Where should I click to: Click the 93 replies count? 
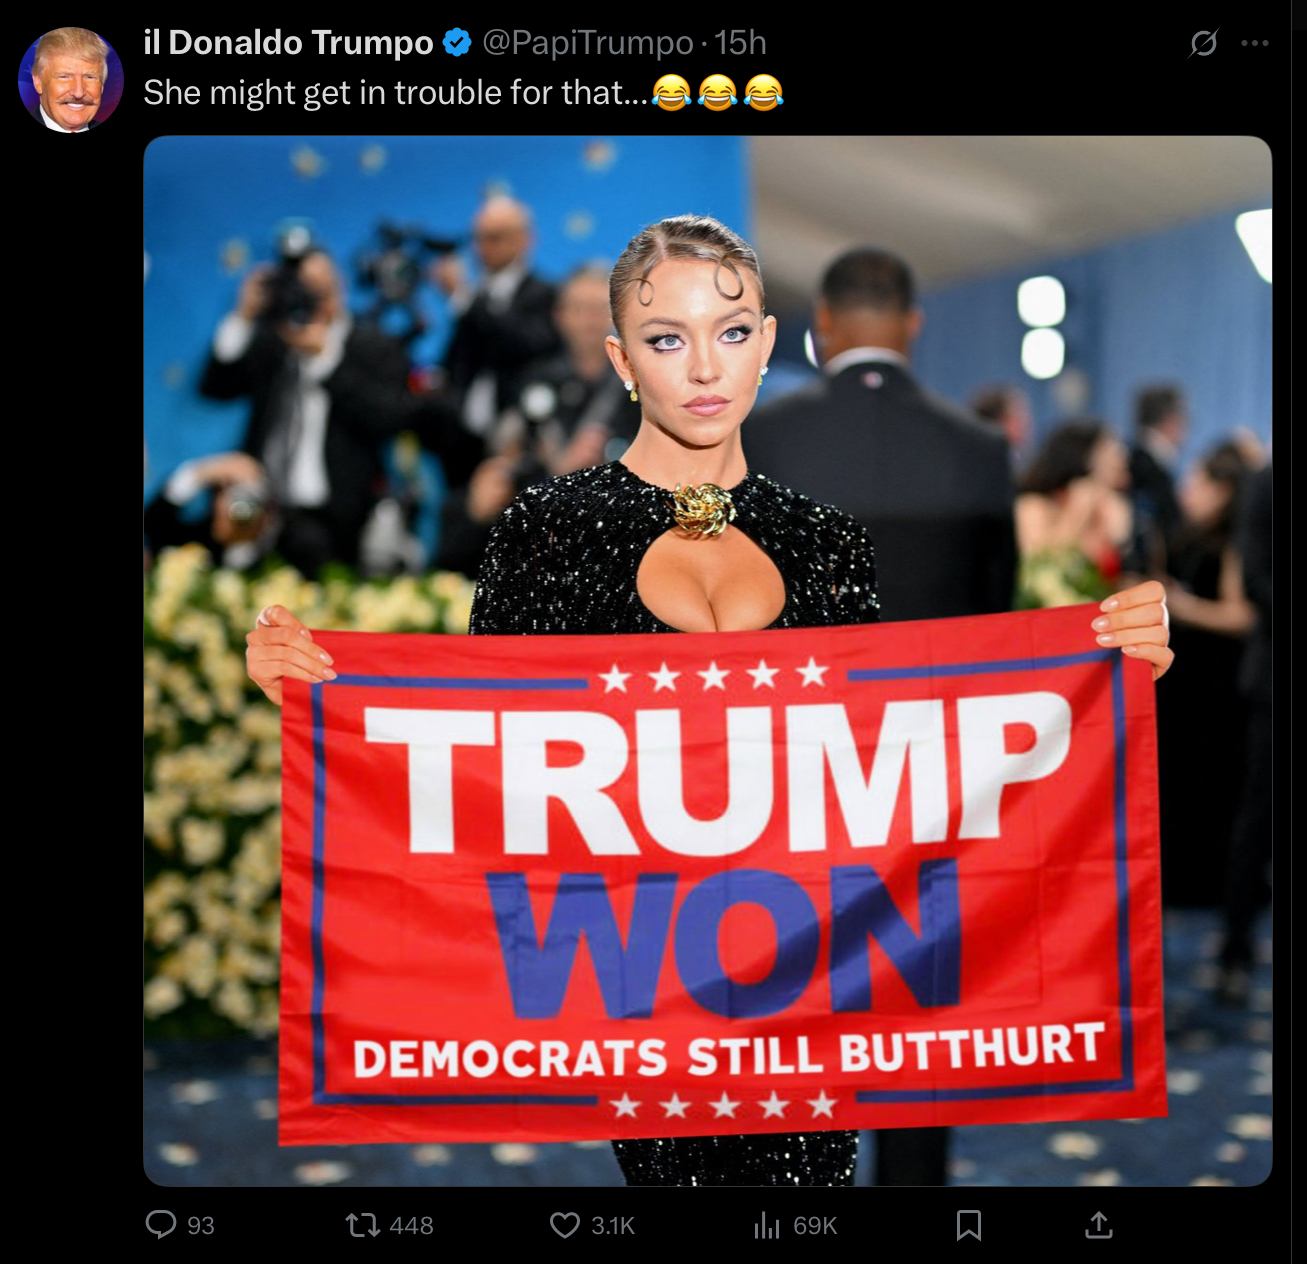201,1226
